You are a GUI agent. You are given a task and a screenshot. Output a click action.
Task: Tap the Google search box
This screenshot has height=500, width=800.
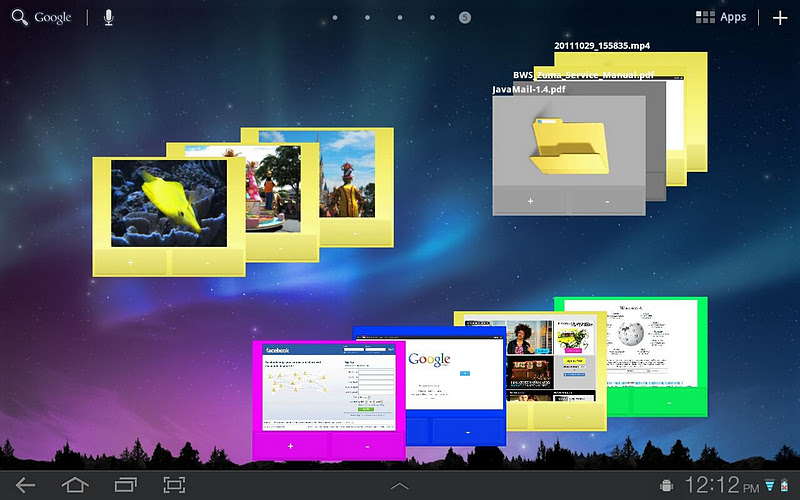tap(42, 18)
